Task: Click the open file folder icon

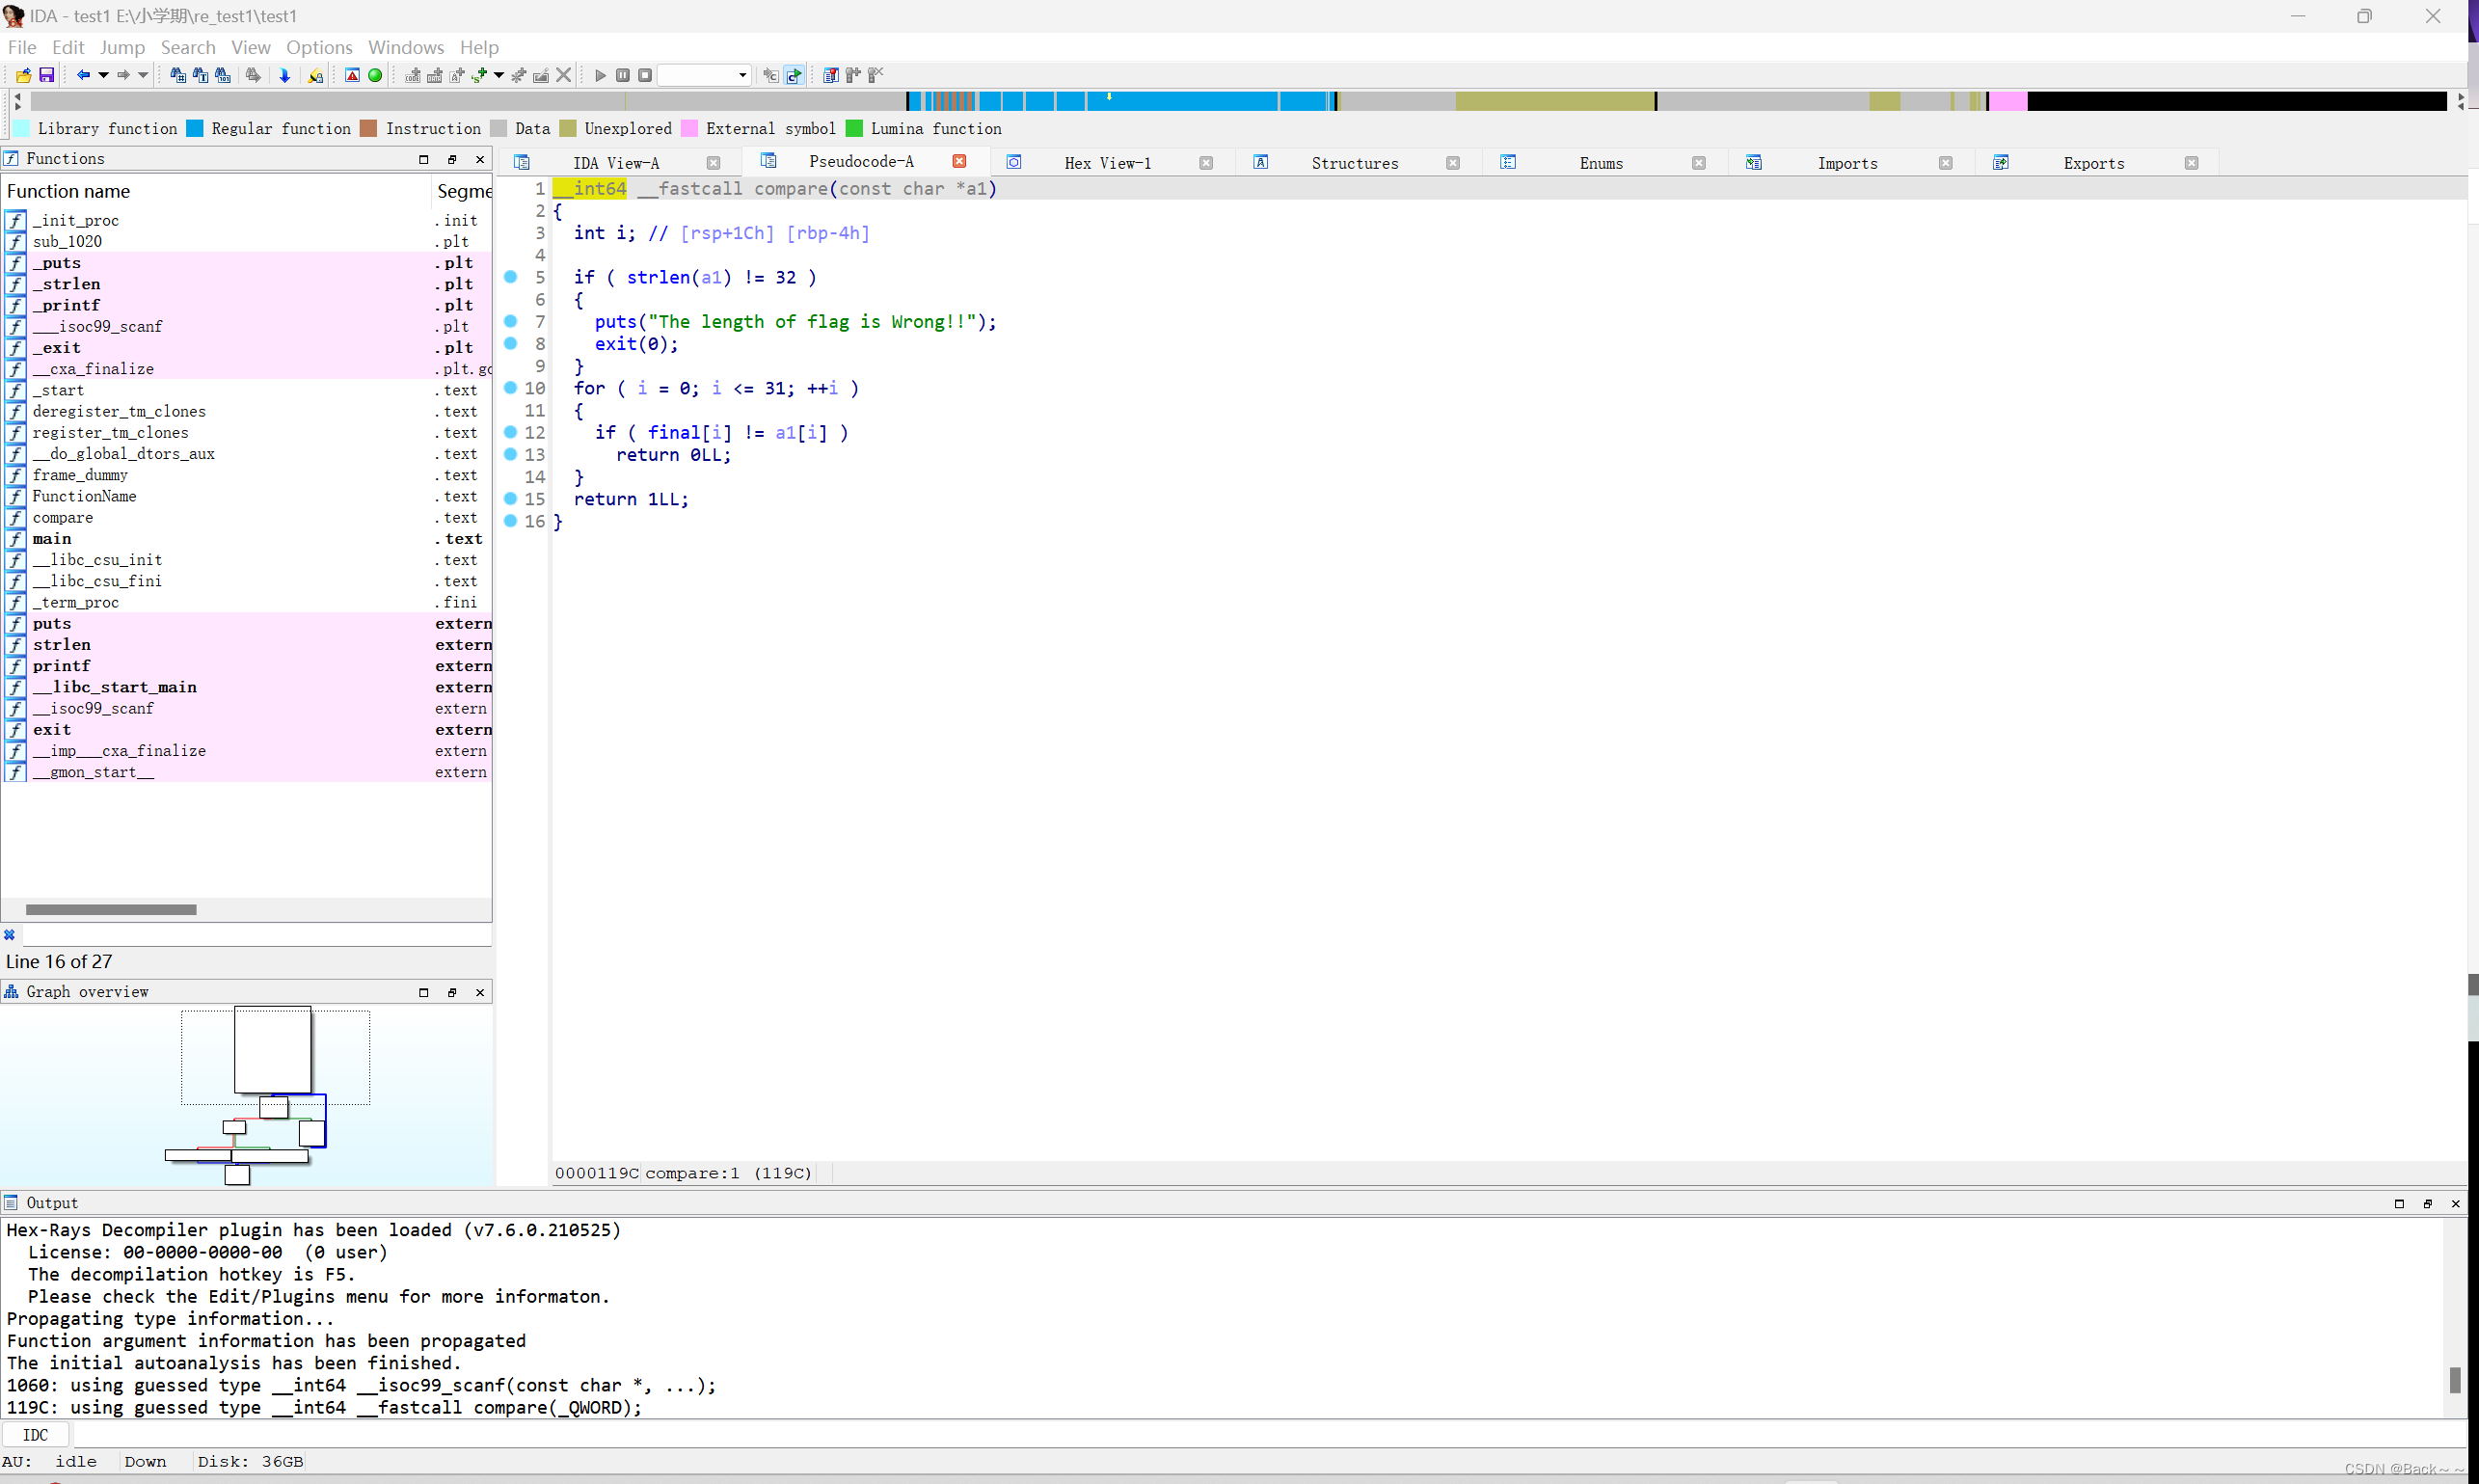Action: tap(23, 75)
